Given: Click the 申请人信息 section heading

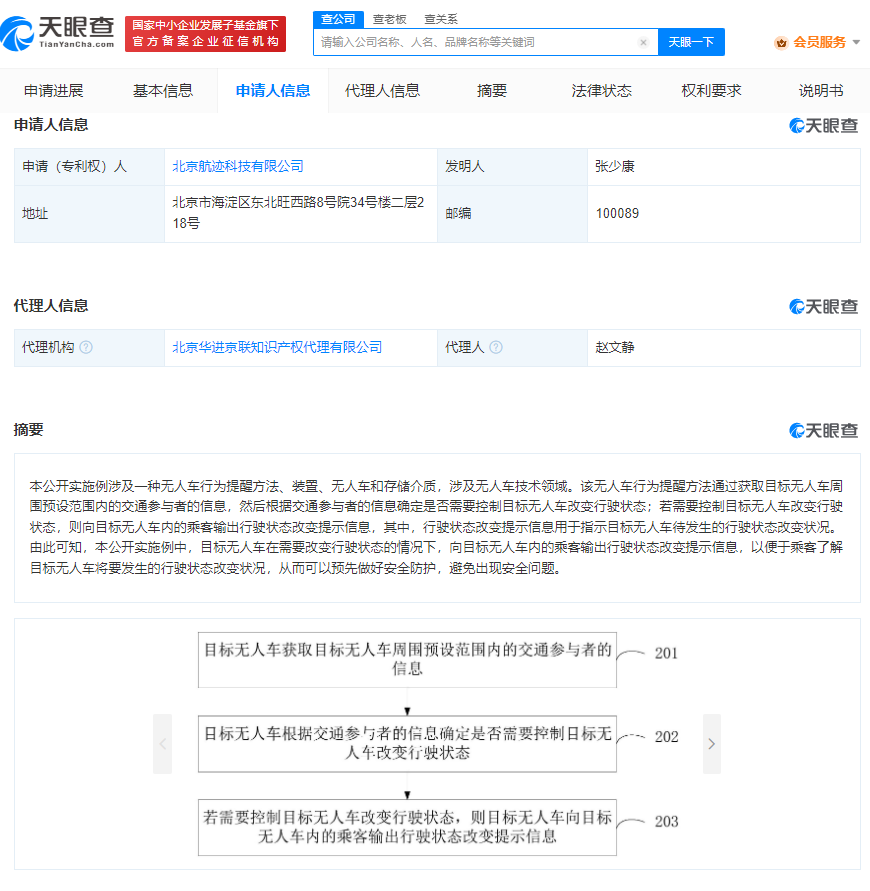Looking at the screenshot, I should (51, 124).
